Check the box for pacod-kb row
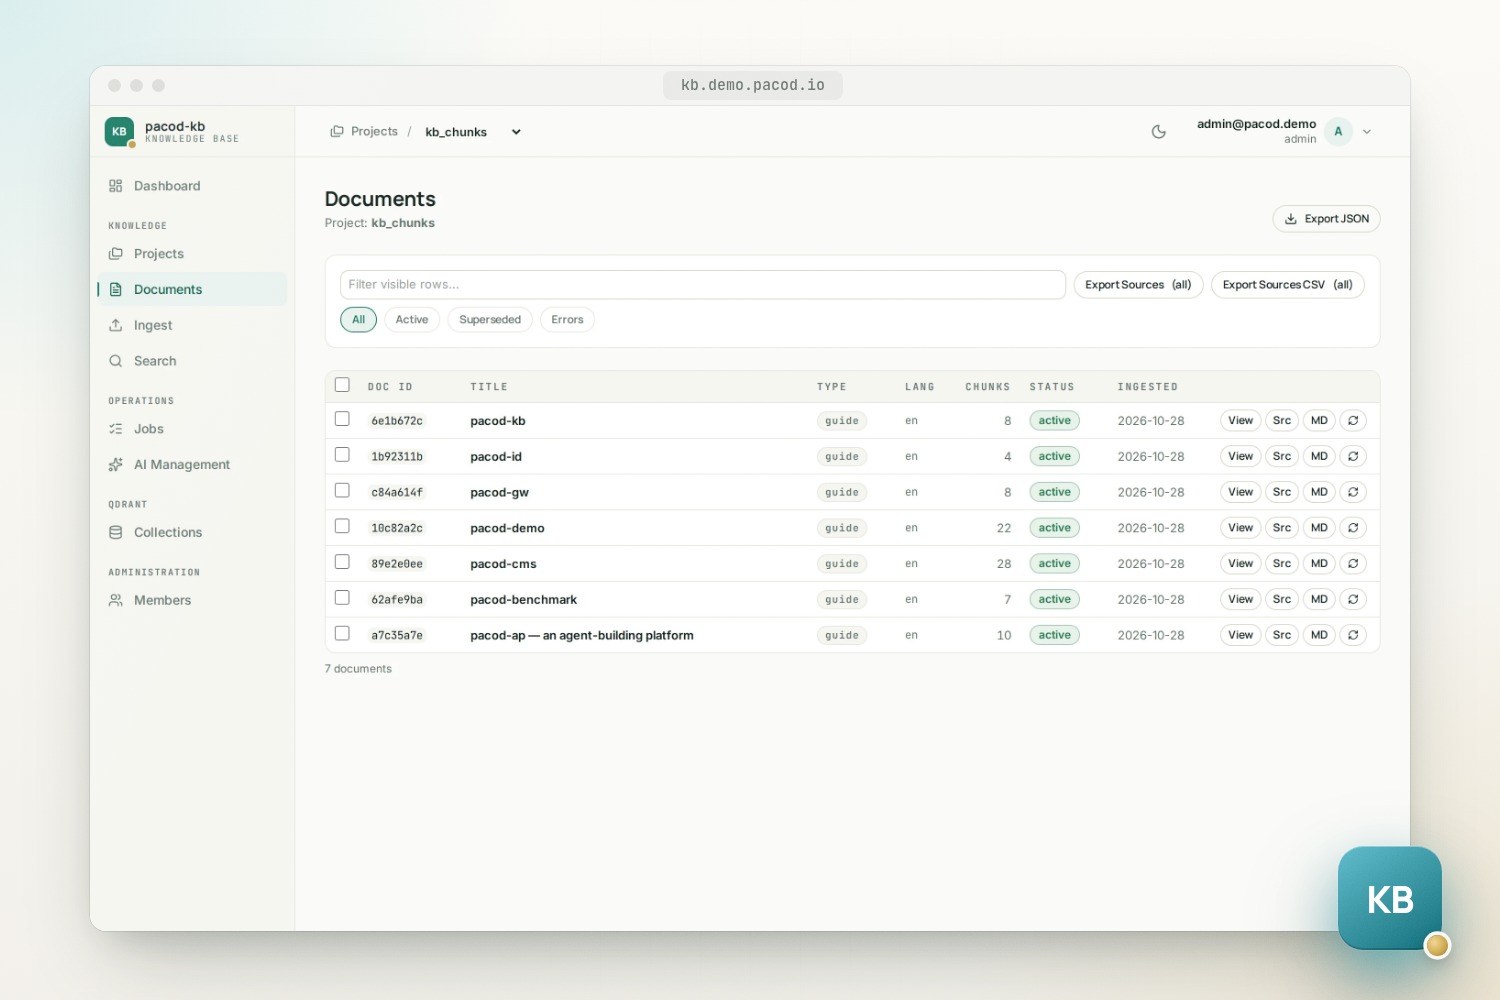The width and height of the screenshot is (1500, 1000). click(x=342, y=419)
